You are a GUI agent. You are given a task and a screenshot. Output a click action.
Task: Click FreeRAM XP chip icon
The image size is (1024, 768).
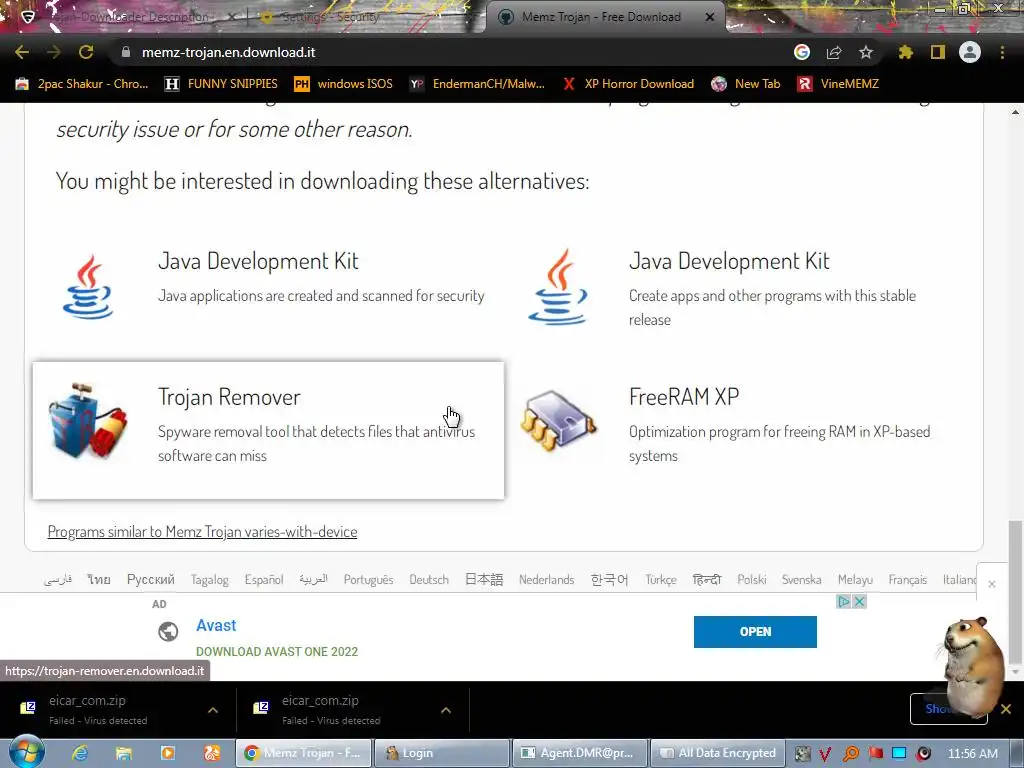coord(558,421)
